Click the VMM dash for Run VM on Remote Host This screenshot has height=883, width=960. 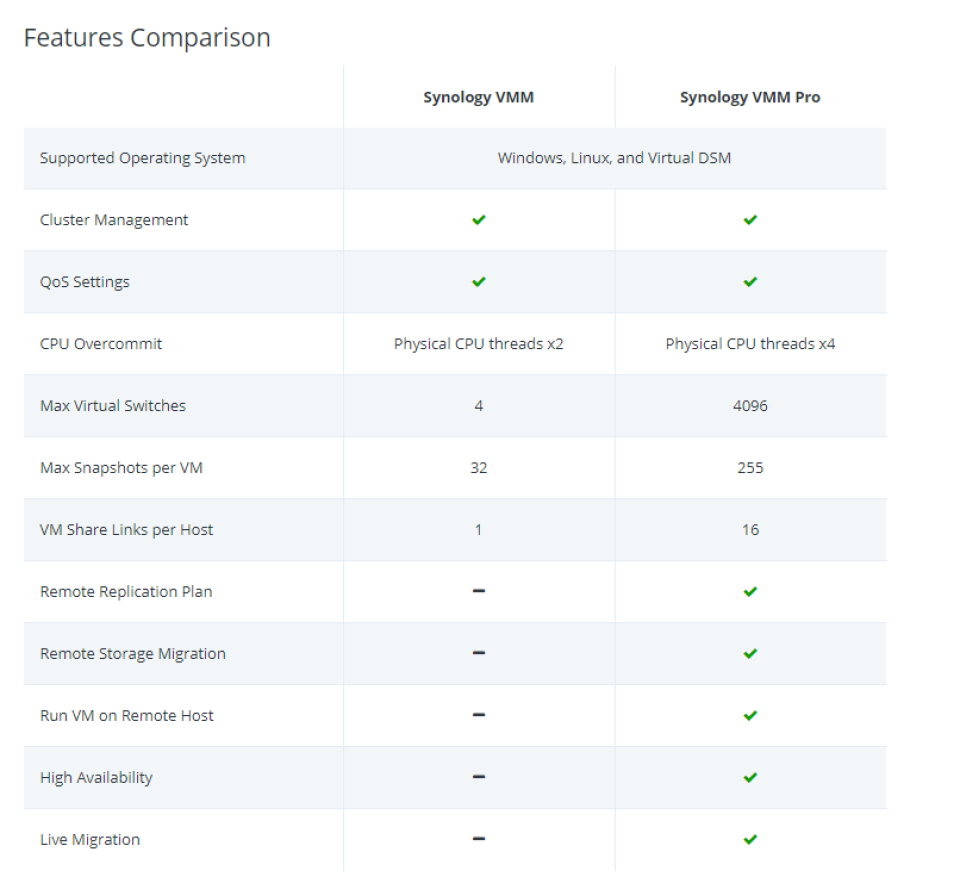pyautogui.click(x=478, y=715)
